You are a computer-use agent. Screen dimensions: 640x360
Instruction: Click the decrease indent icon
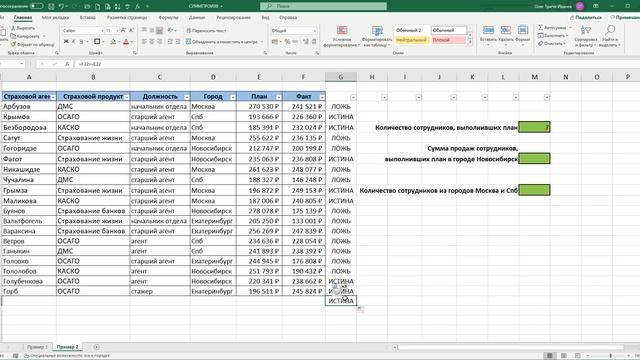click(170, 42)
